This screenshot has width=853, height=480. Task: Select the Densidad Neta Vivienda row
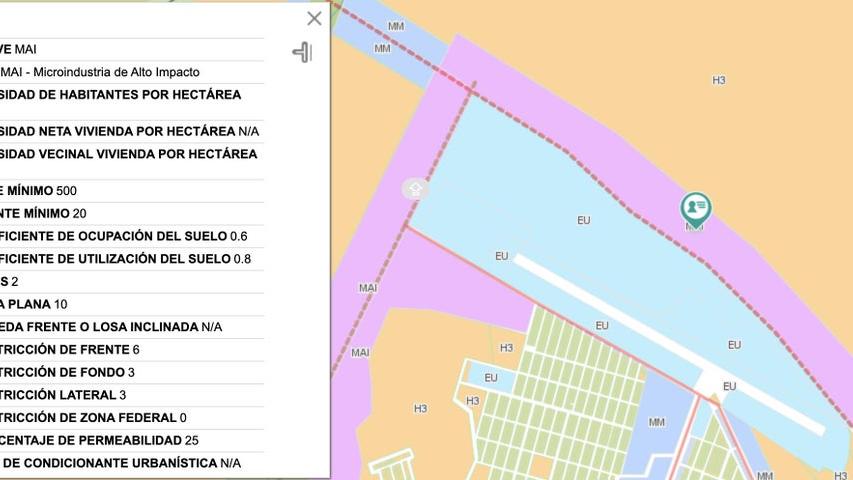(x=130, y=131)
